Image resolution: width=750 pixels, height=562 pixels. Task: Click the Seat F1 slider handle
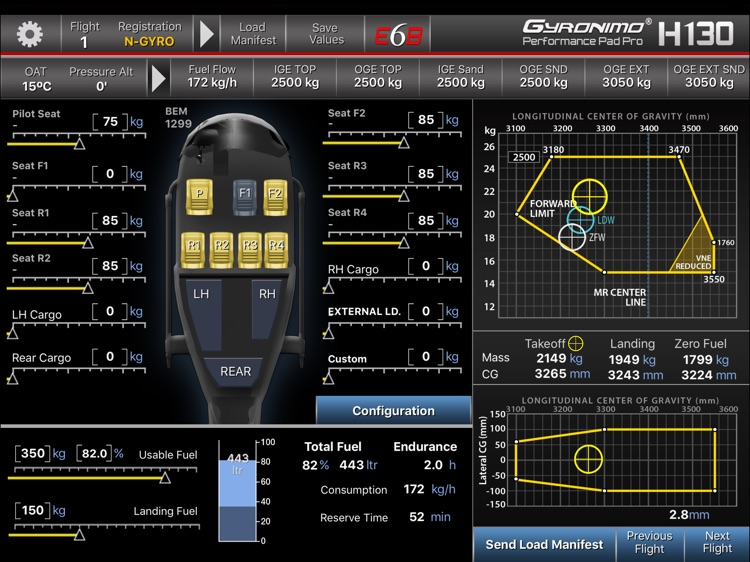point(12,196)
